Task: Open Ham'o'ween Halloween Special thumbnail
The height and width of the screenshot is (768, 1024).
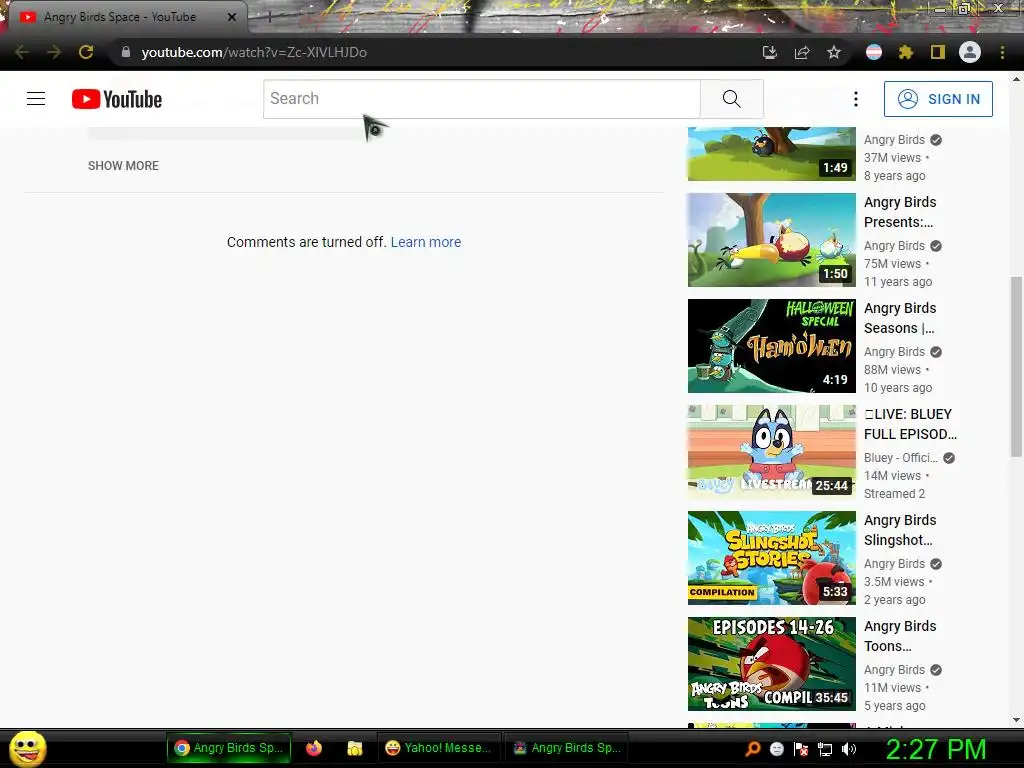Action: [x=771, y=346]
